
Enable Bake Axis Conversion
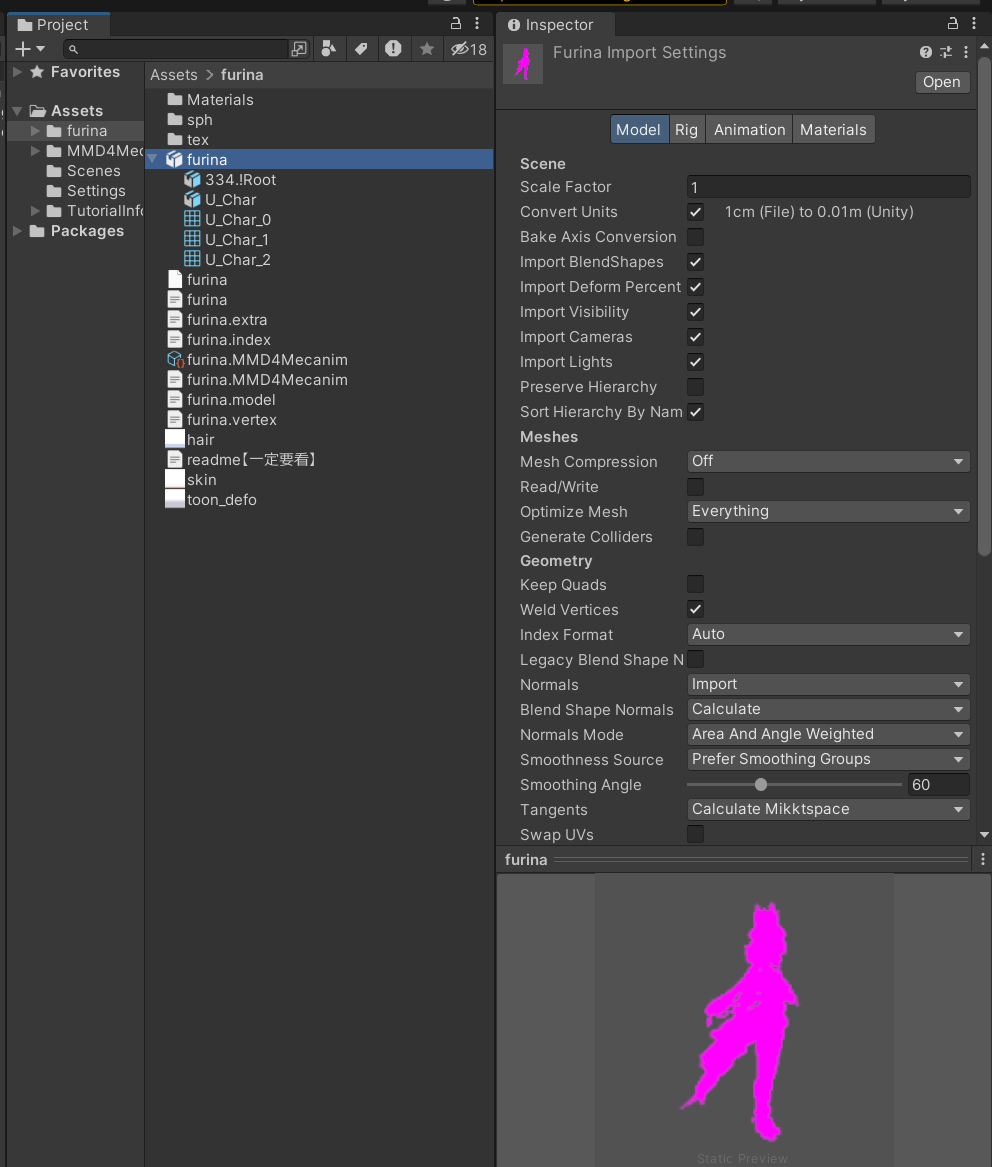click(x=695, y=237)
